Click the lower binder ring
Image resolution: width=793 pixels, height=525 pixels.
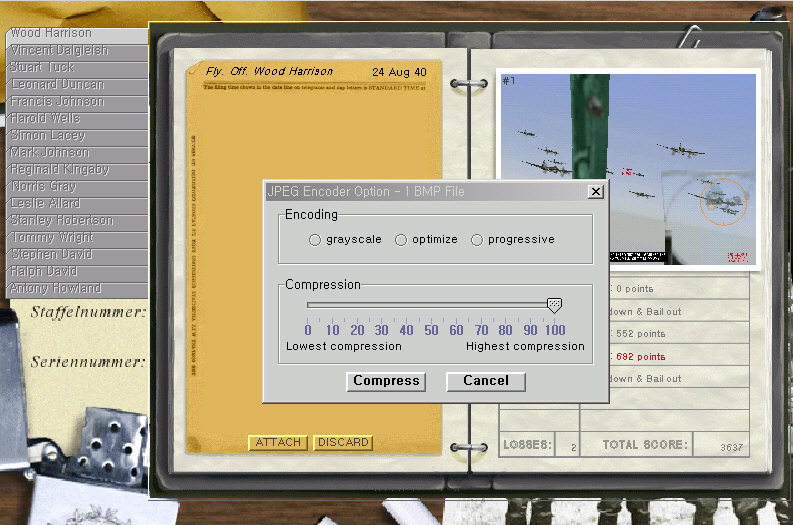[x=469, y=448]
